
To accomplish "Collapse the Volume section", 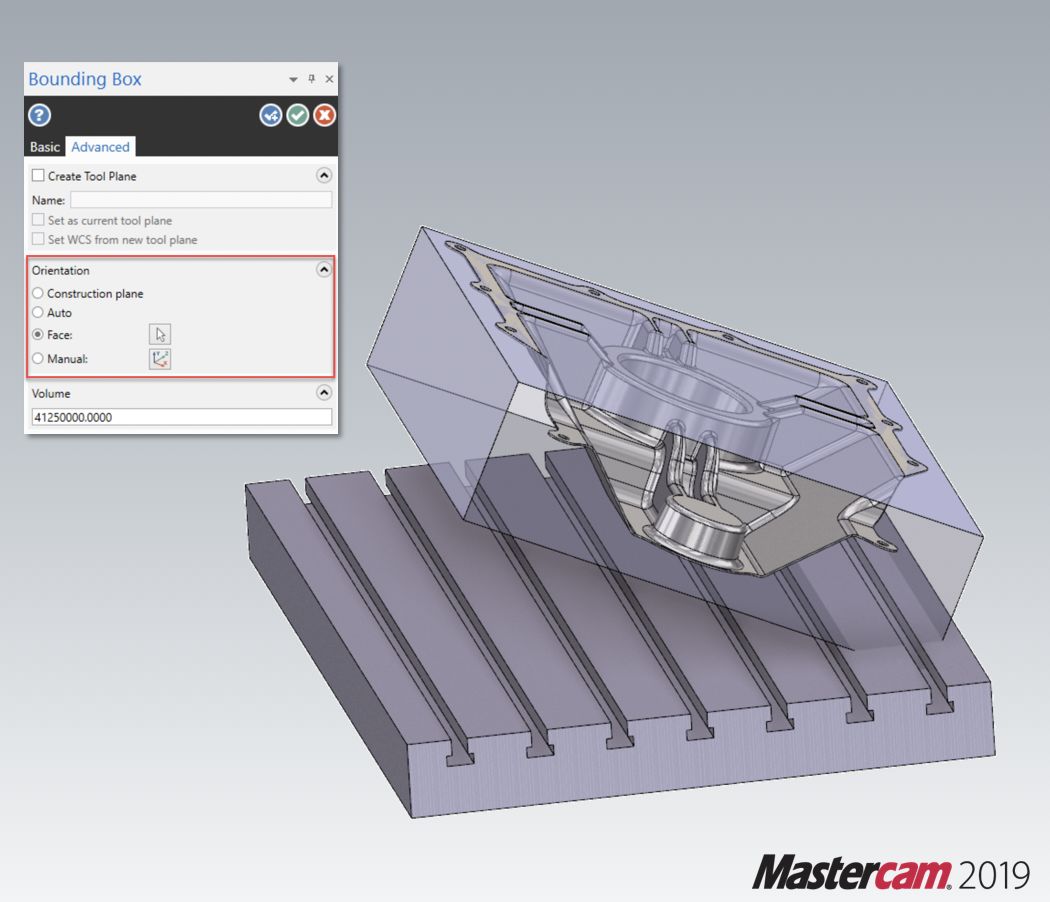I will (323, 393).
